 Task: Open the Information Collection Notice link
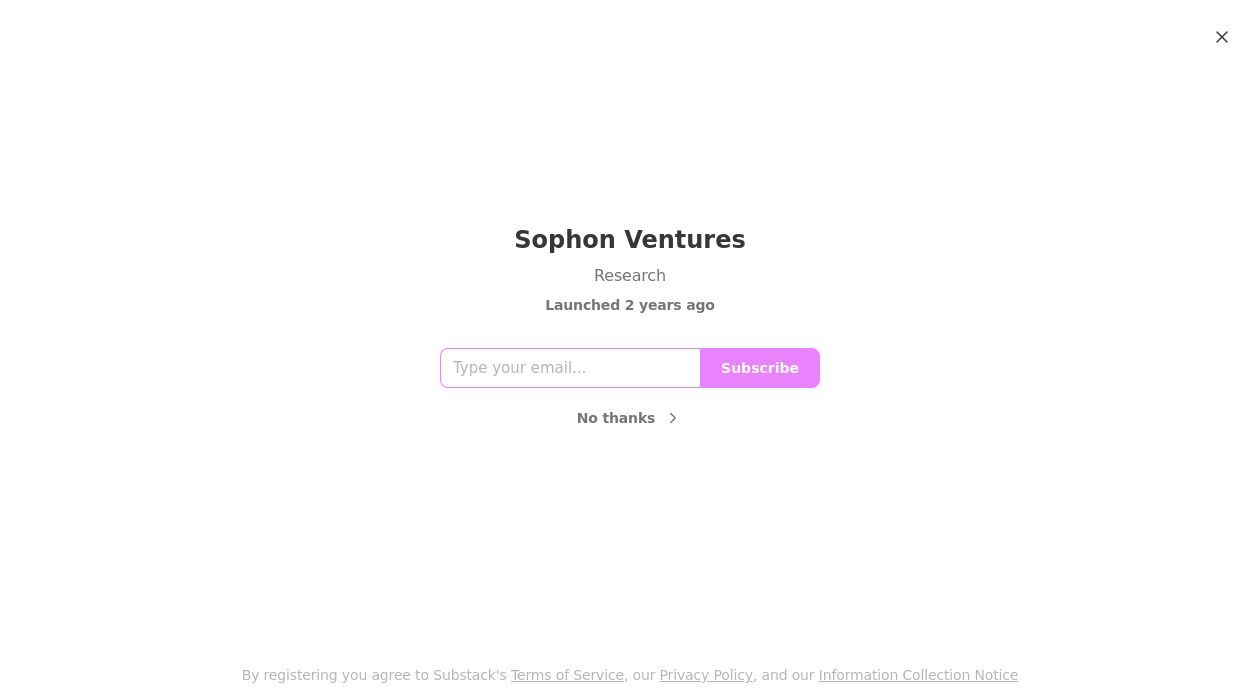(x=918, y=675)
